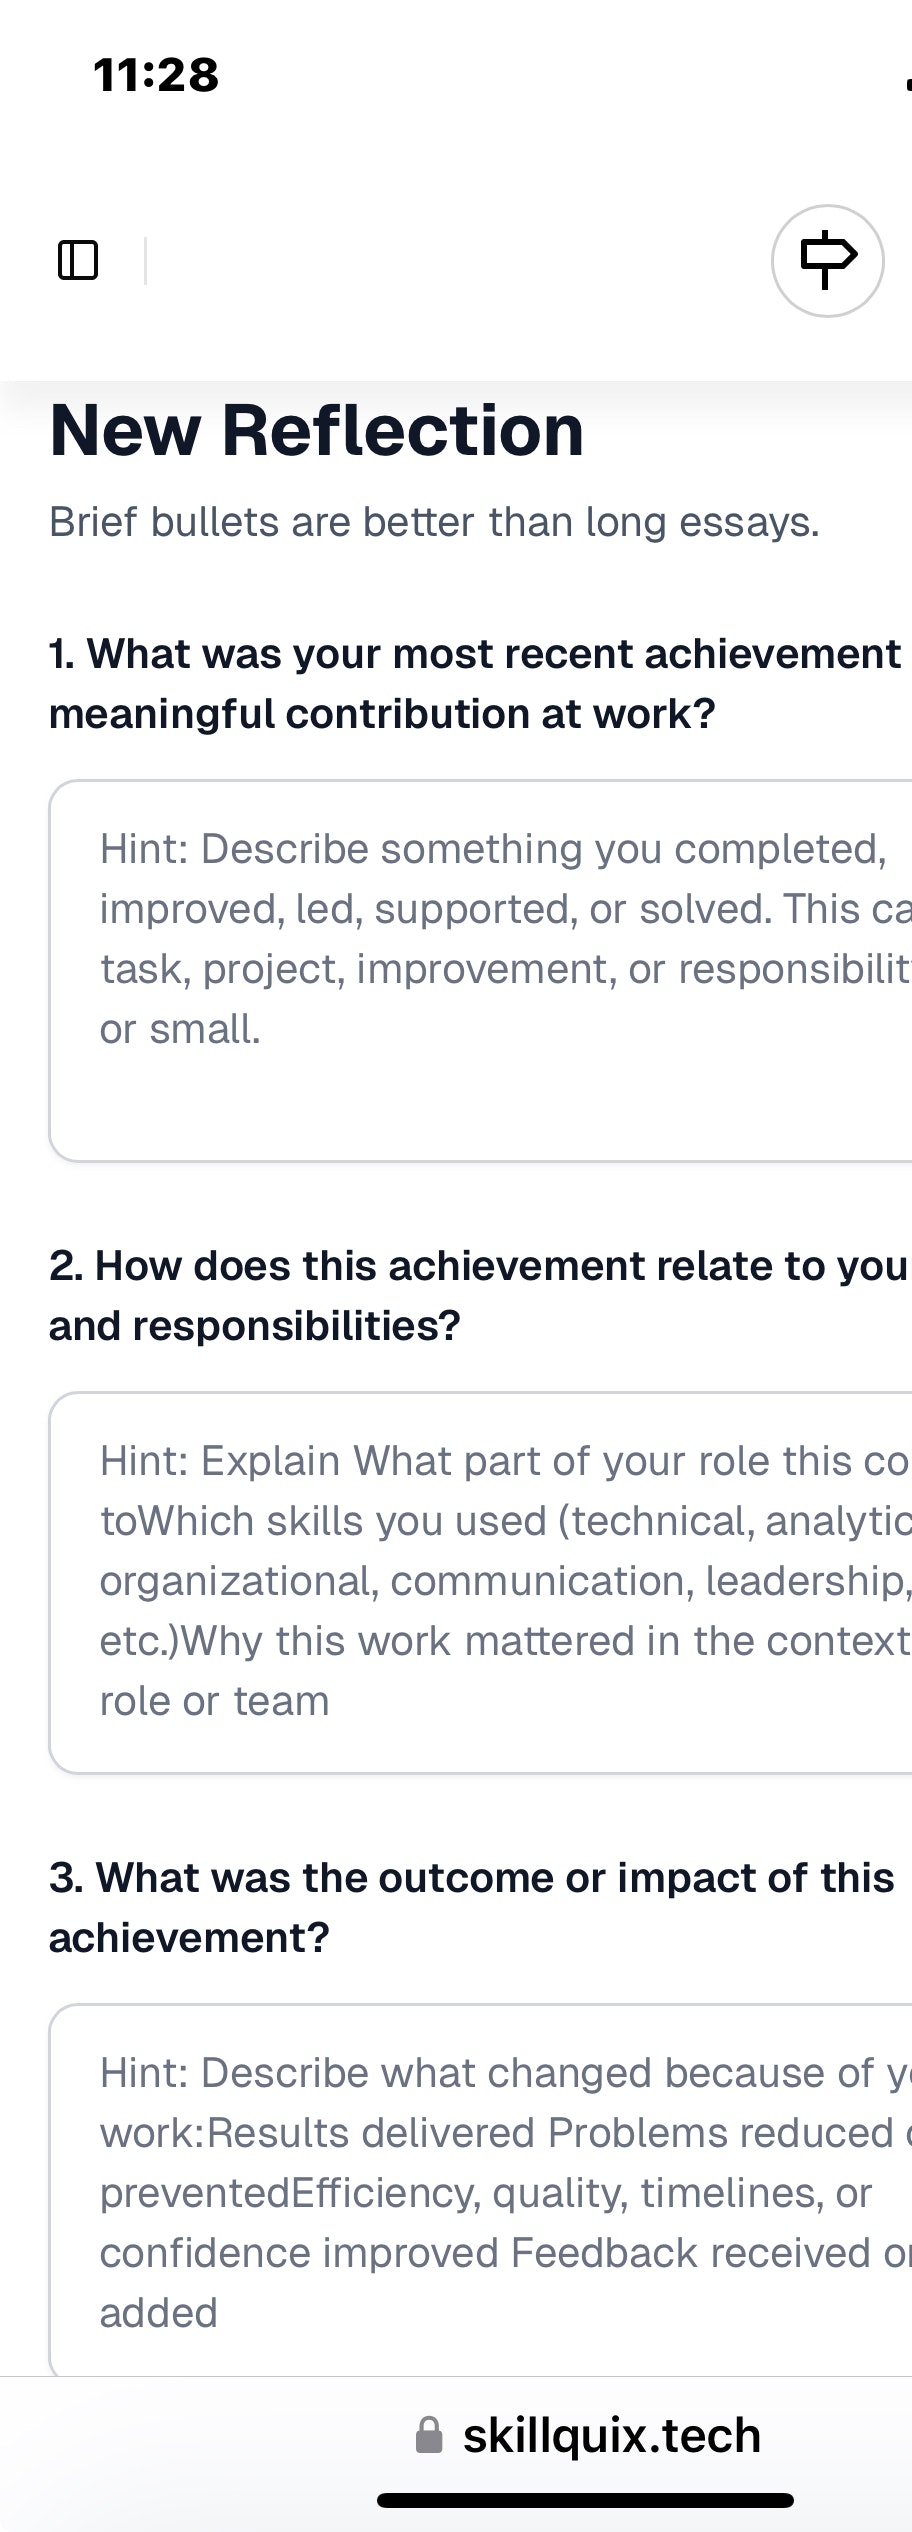Tap the home indicator bar
This screenshot has width=912, height=2532.
(585, 2500)
